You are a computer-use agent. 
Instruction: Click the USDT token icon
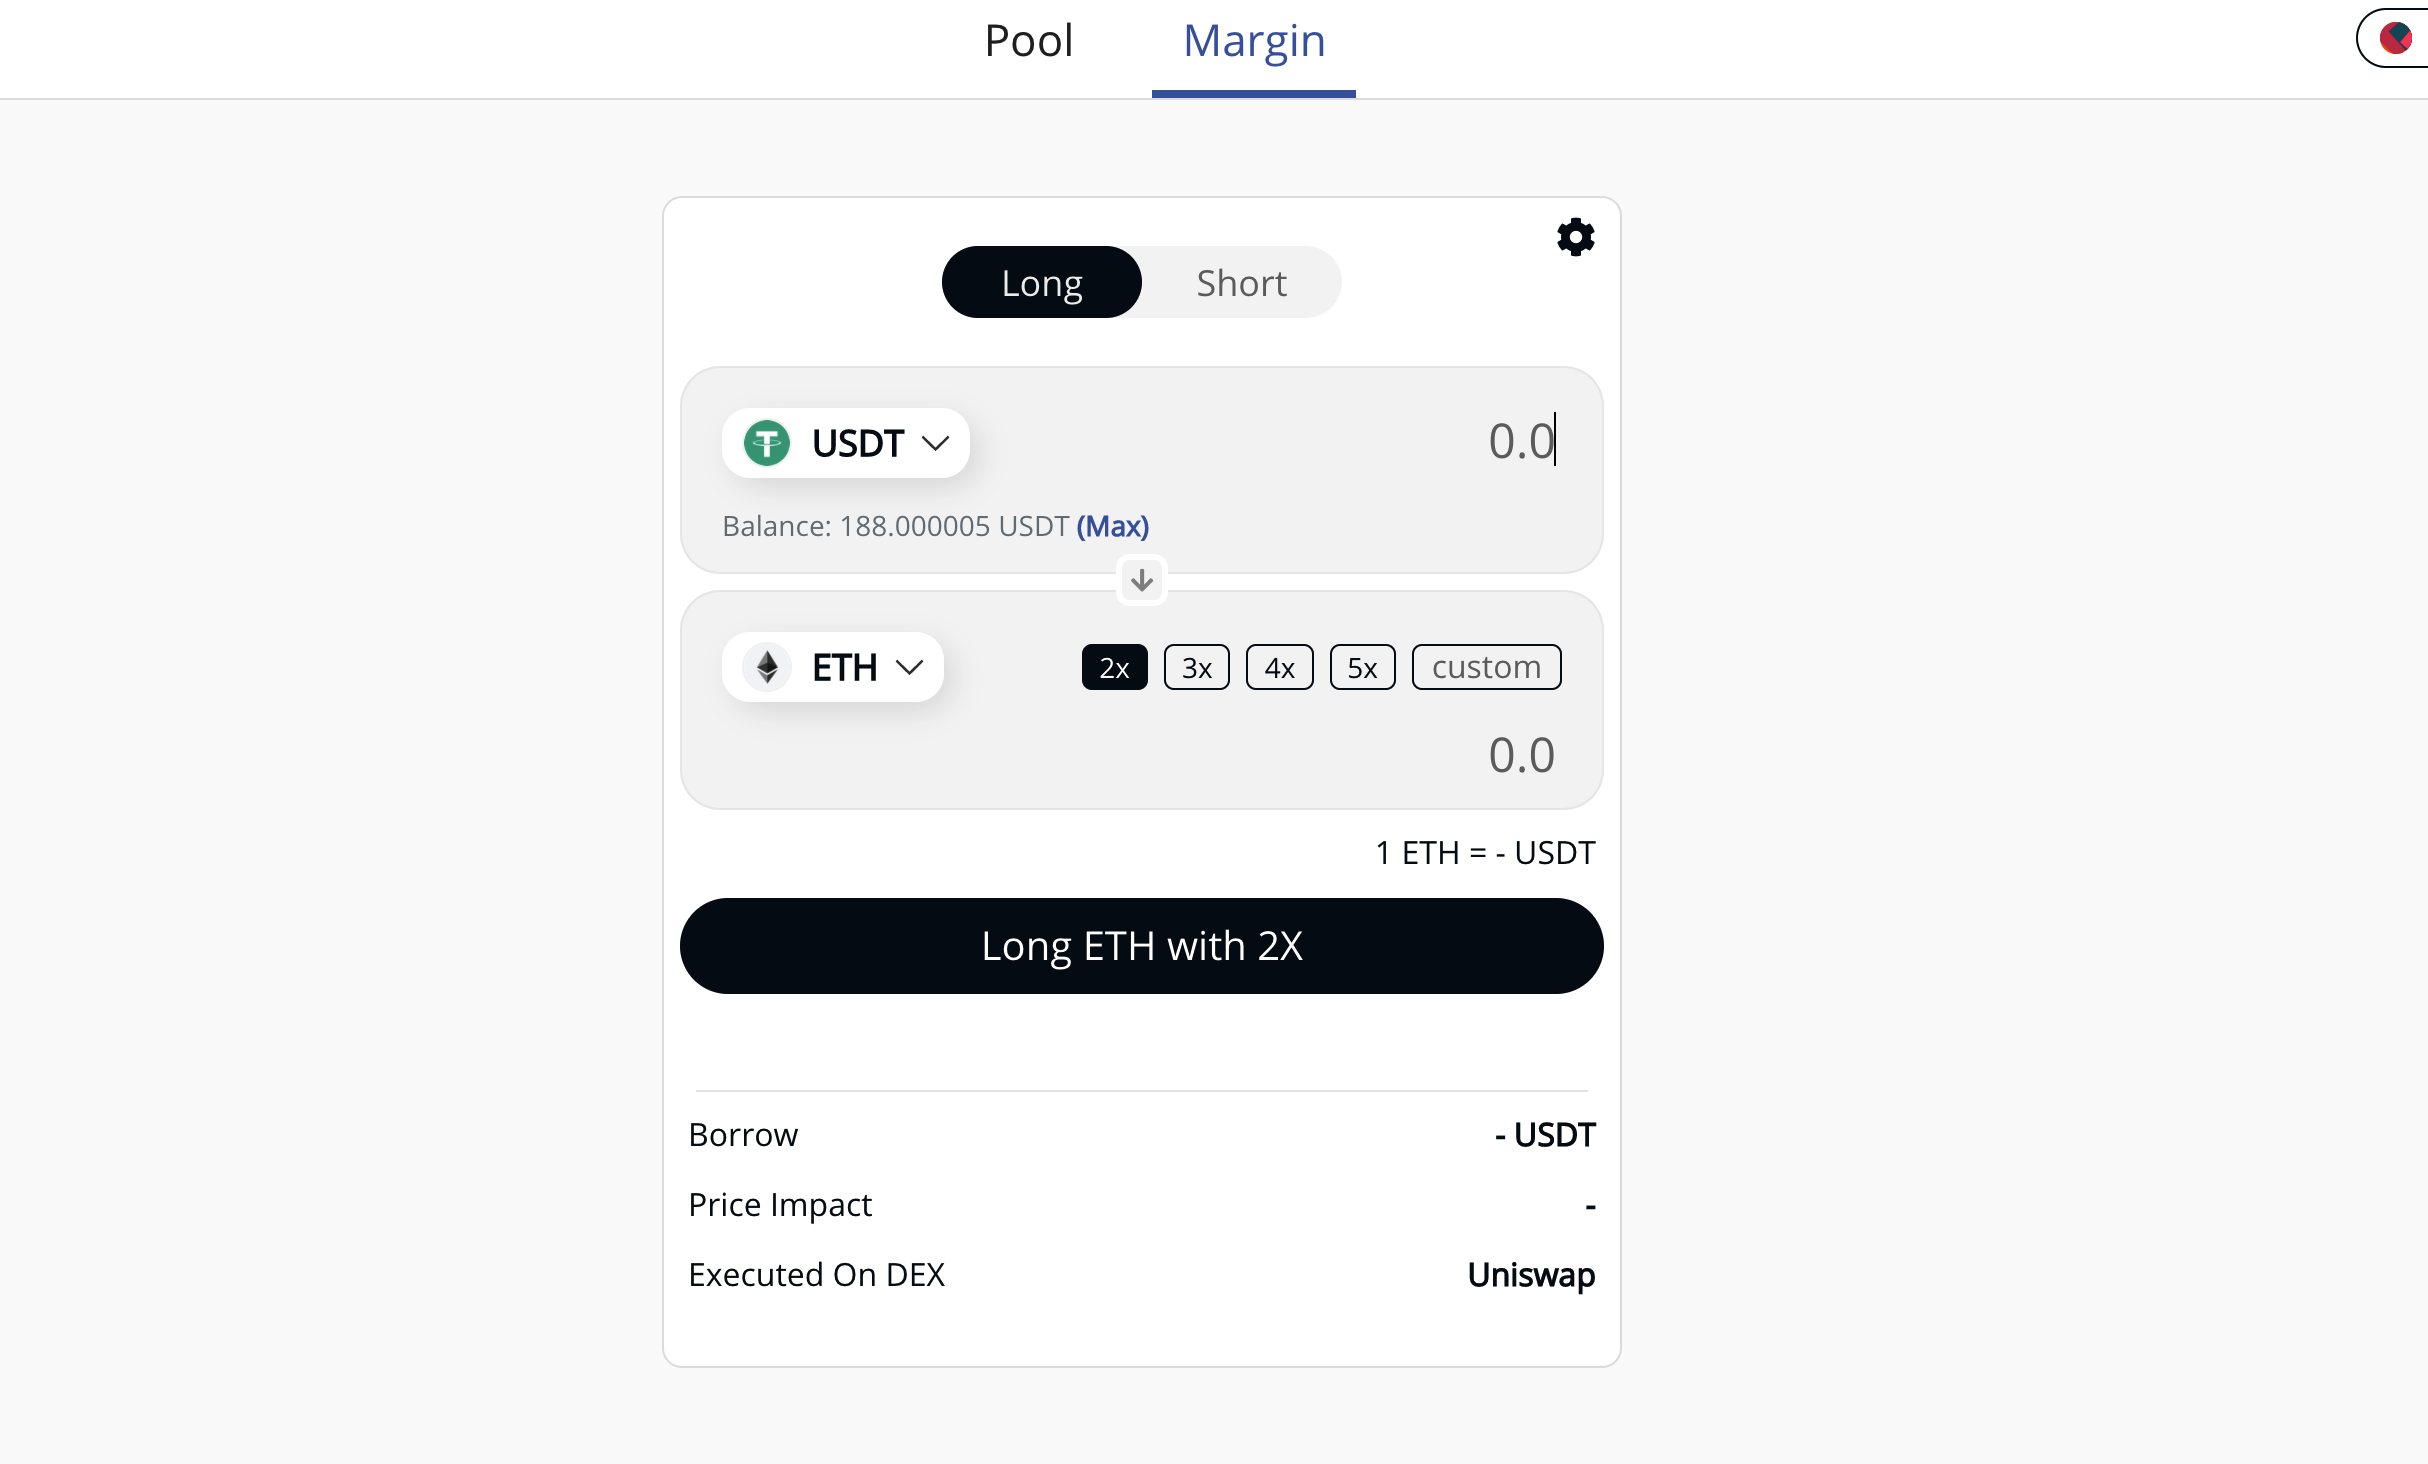coord(767,442)
